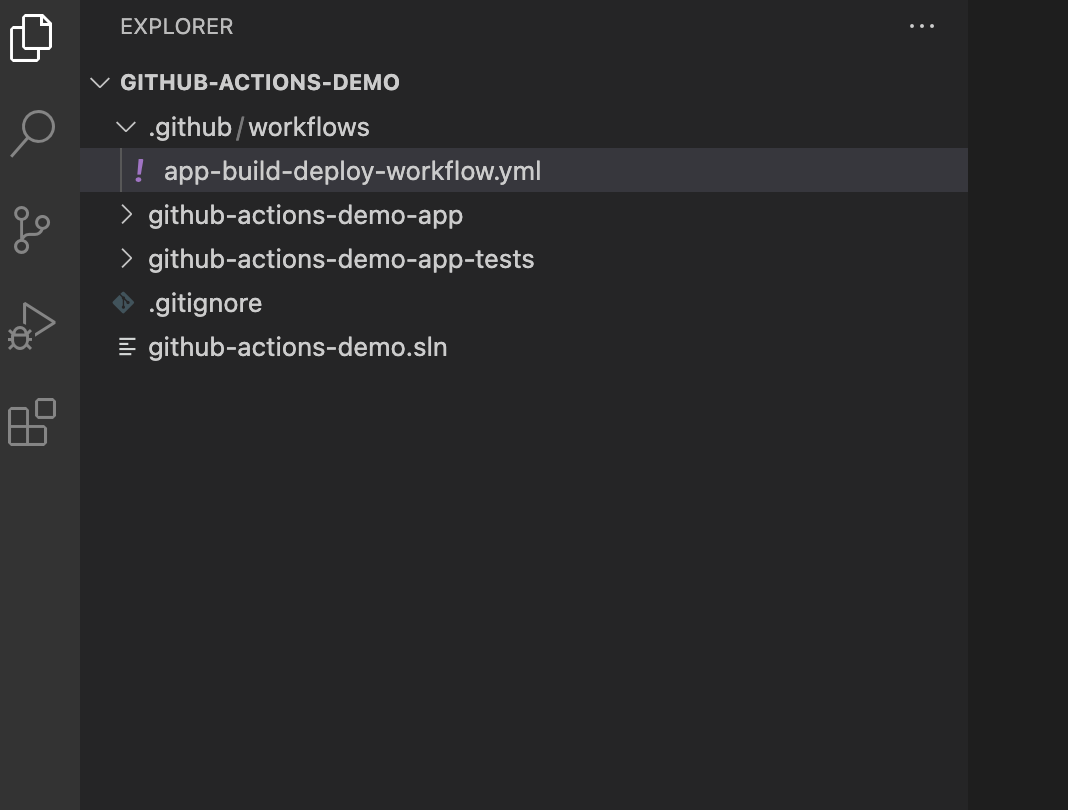Open the Run and Debug view
This screenshot has height=810, width=1068.
click(32, 325)
